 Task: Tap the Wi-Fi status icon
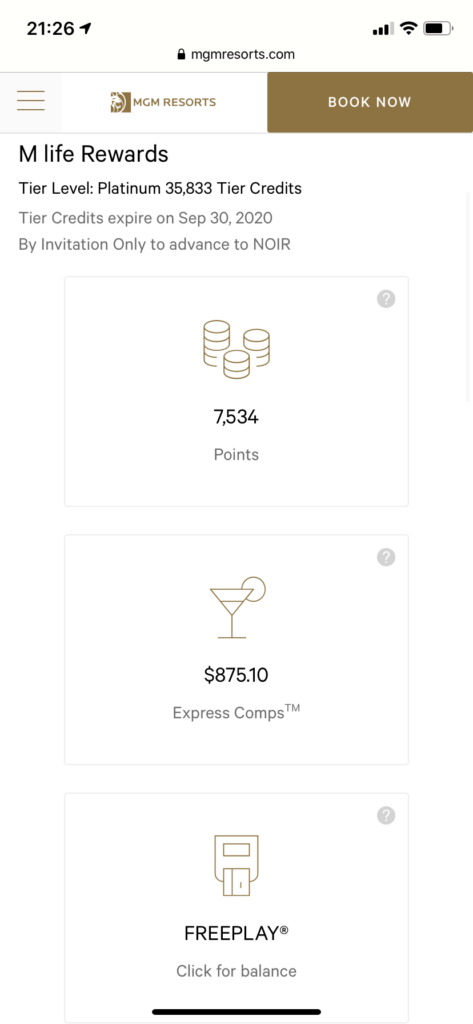(408, 28)
